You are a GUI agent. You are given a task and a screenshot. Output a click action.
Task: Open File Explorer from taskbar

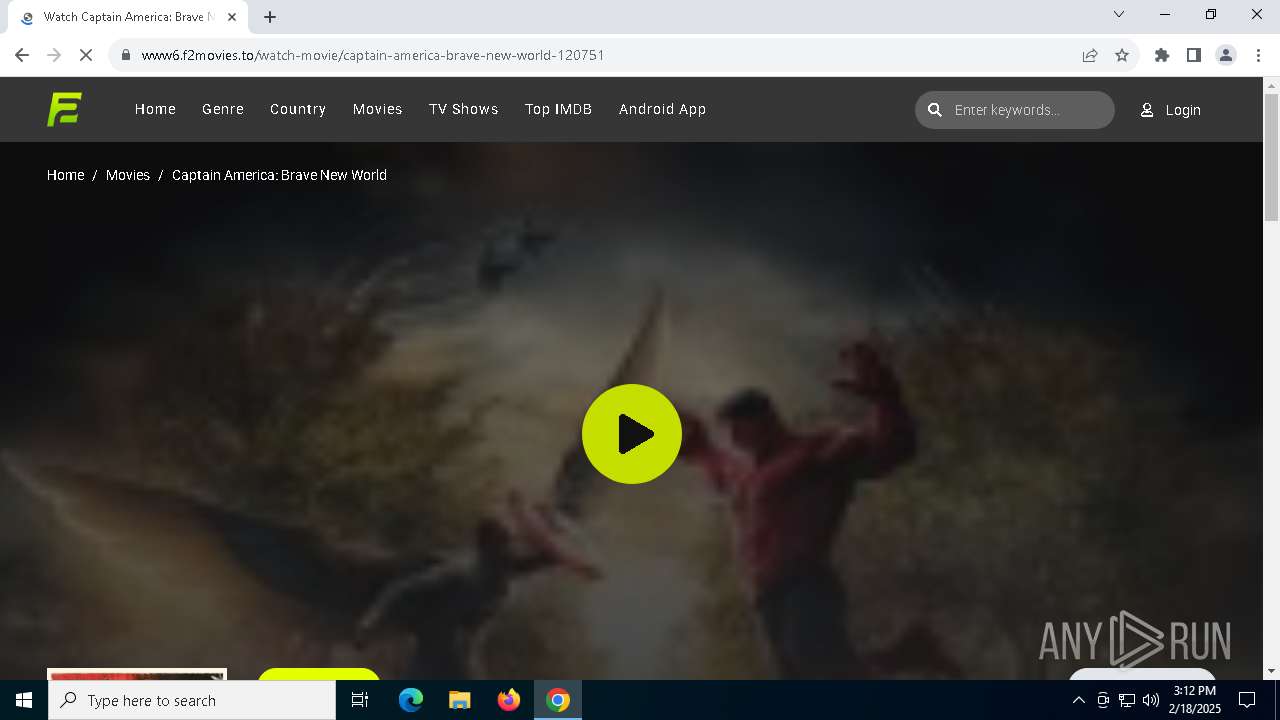(x=460, y=700)
